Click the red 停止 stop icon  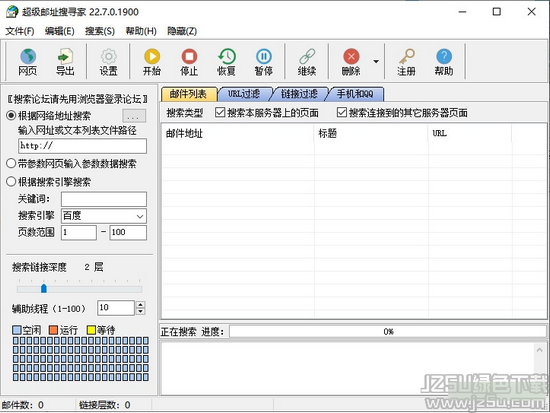pos(189,56)
